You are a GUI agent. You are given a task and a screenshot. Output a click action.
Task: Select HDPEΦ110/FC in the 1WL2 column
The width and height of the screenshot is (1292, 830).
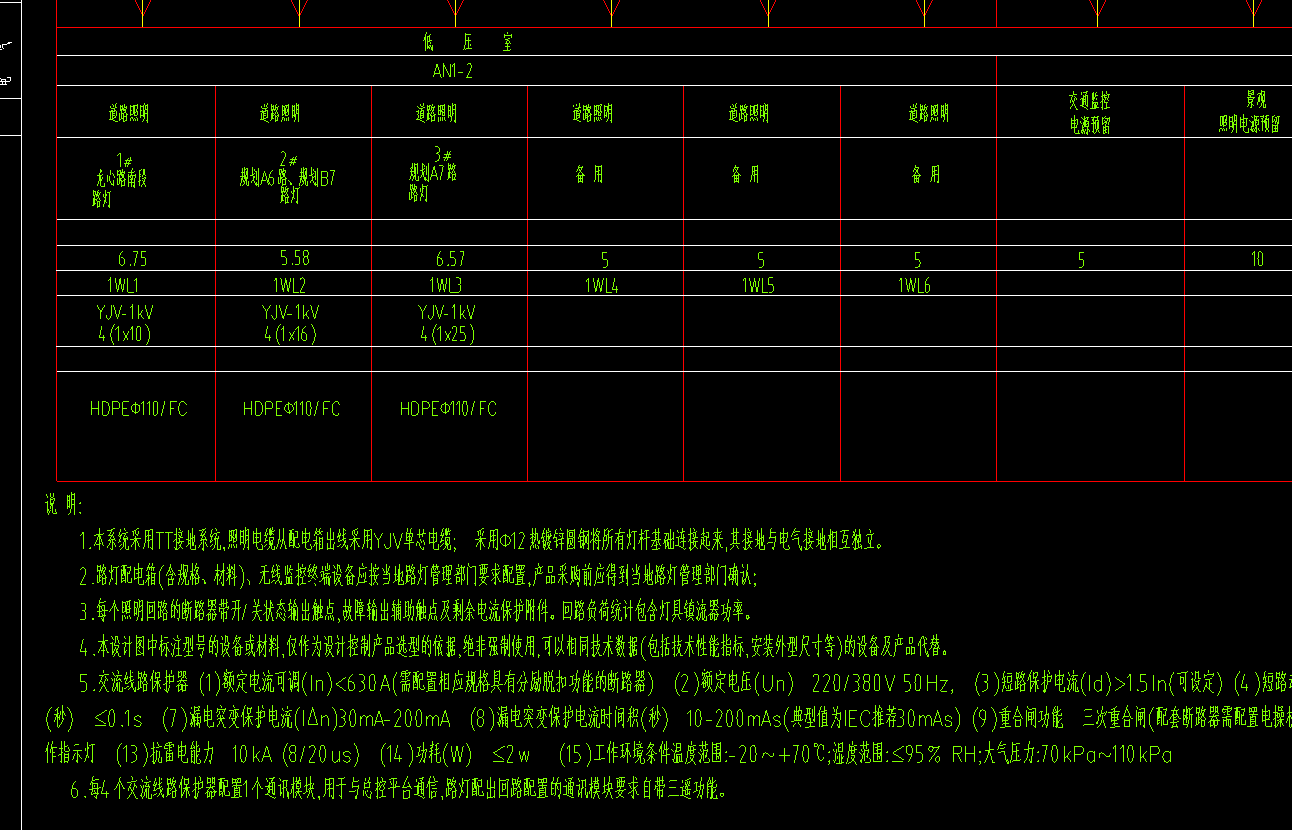click(292, 408)
